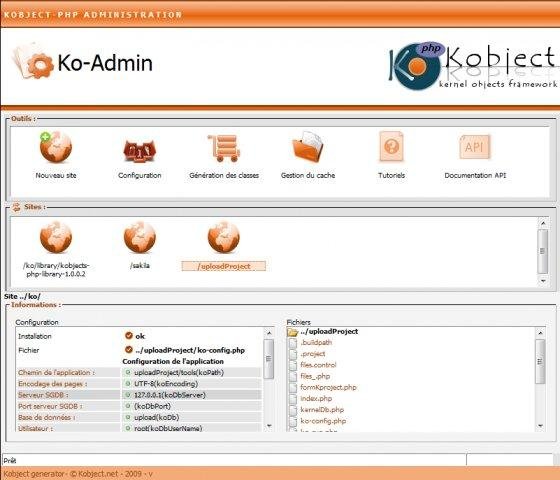
Task: Select kernelDb.php in Fichiers list
Action: [322, 410]
